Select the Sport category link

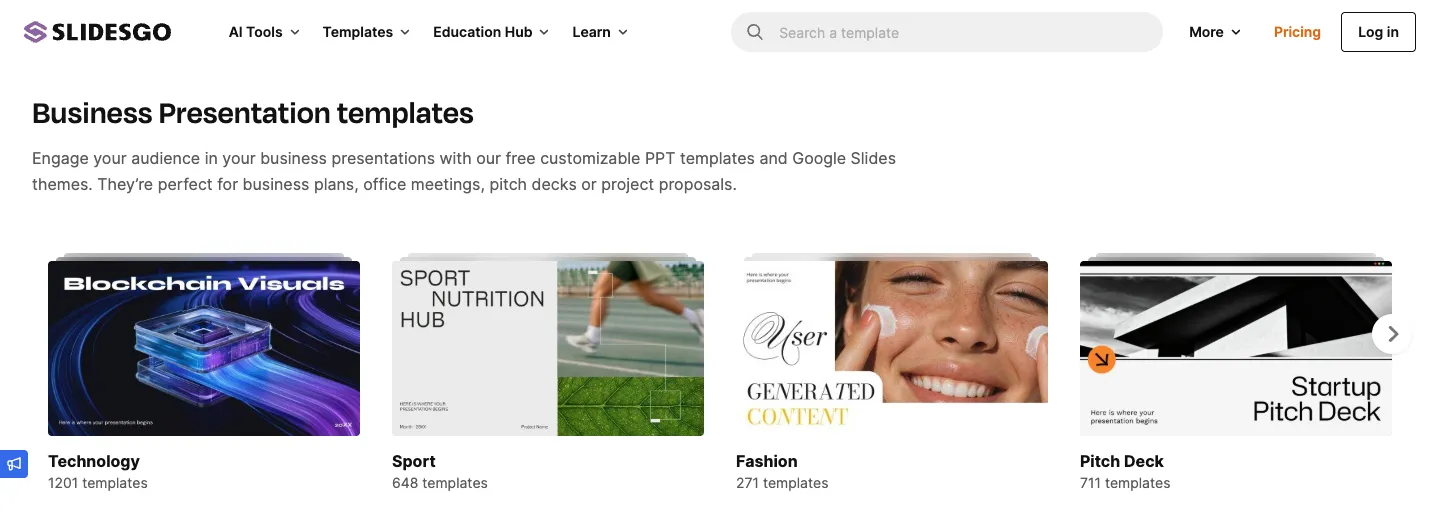[x=414, y=461]
